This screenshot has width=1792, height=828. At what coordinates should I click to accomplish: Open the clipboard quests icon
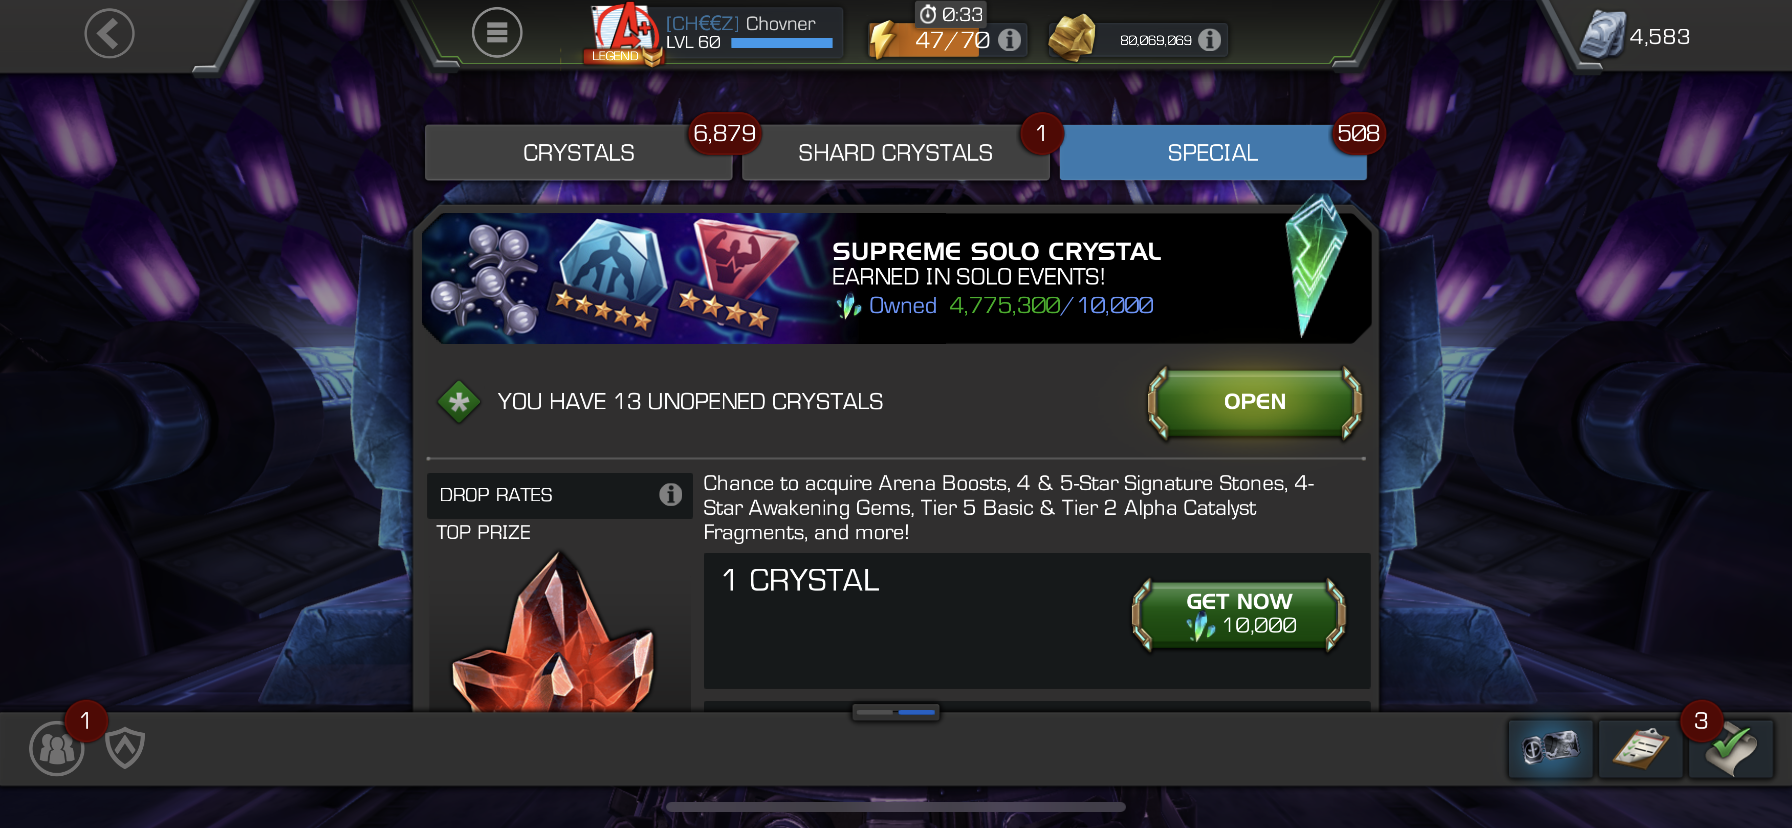click(1640, 748)
